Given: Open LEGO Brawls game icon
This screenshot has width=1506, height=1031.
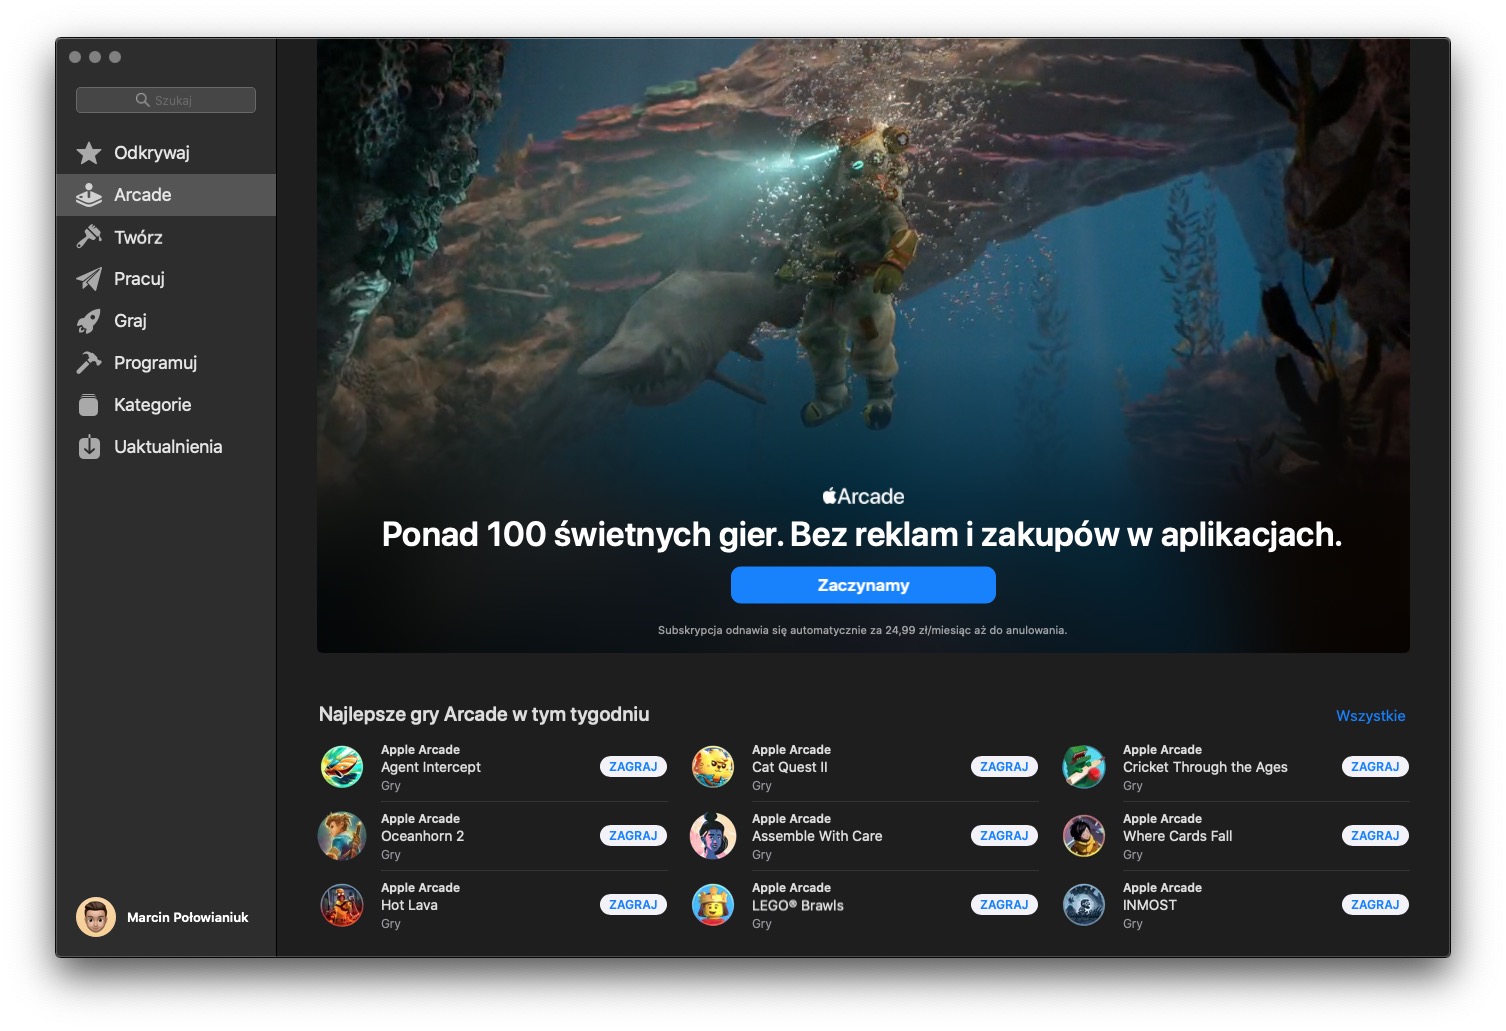Looking at the screenshot, I should click(x=713, y=905).
